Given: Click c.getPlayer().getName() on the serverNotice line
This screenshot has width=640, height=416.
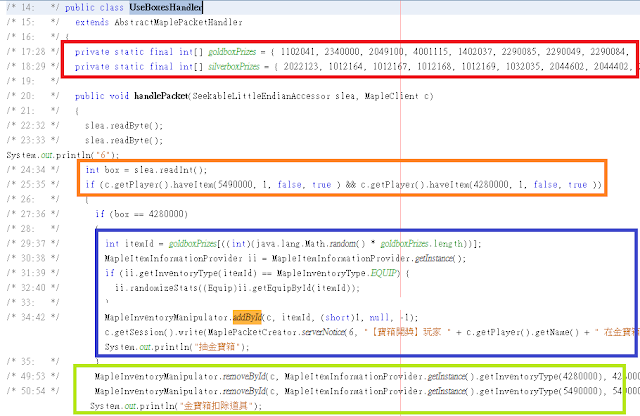Looking at the screenshot, I should (522, 332).
